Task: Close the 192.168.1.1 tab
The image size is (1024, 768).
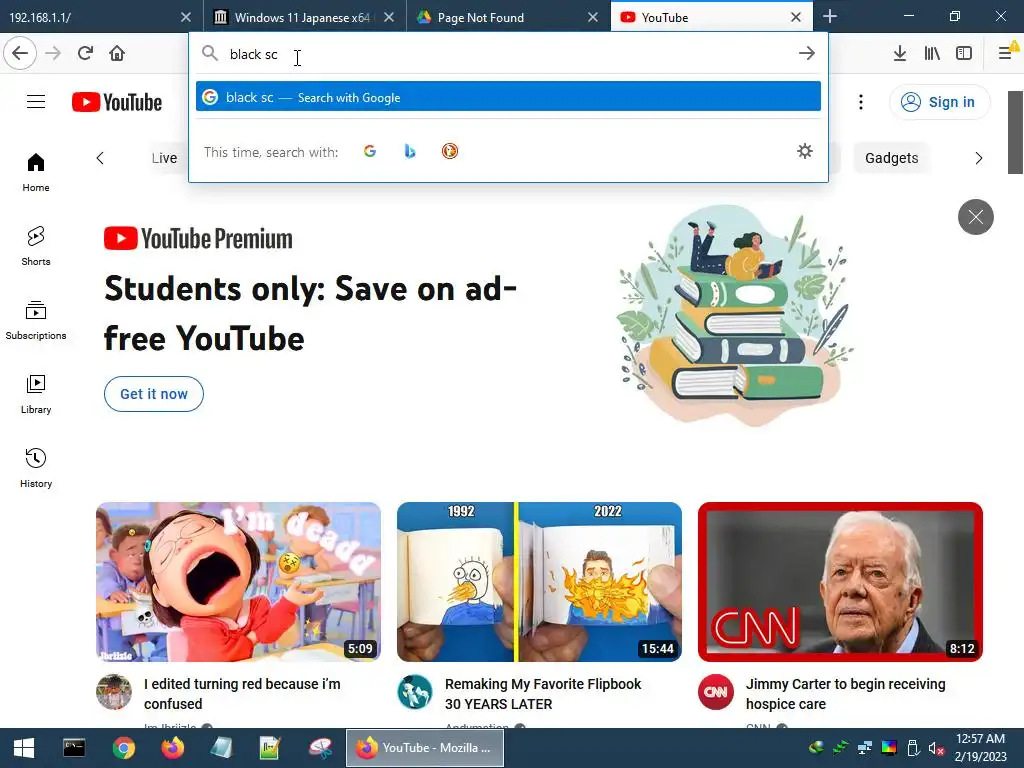Action: pos(186,17)
